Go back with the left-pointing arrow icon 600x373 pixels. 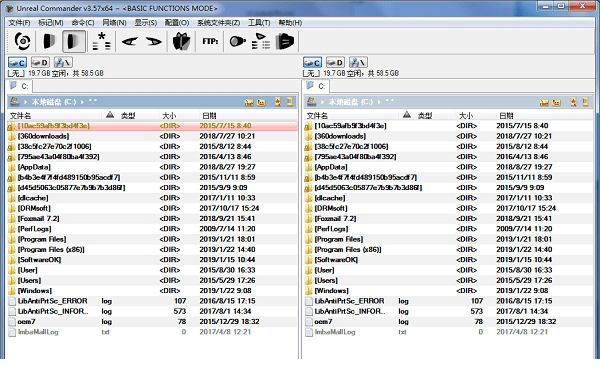point(130,41)
